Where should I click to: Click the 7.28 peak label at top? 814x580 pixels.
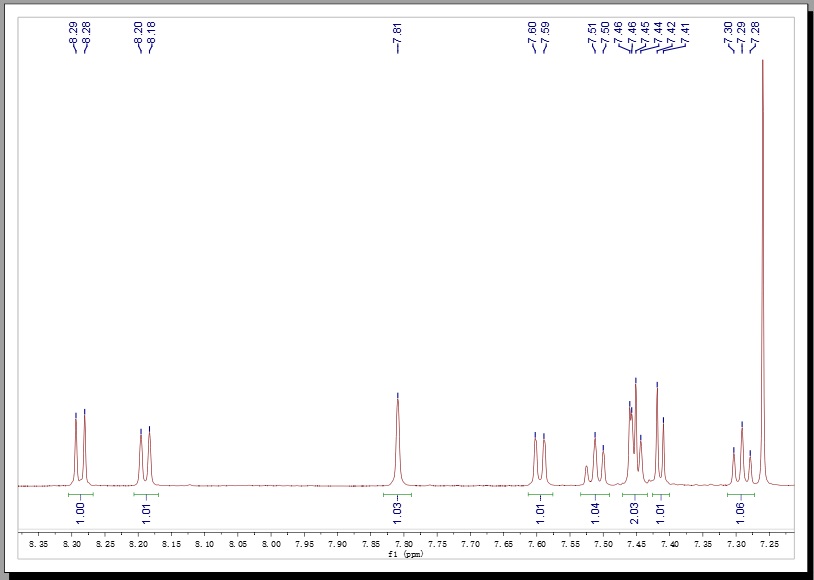point(755,32)
